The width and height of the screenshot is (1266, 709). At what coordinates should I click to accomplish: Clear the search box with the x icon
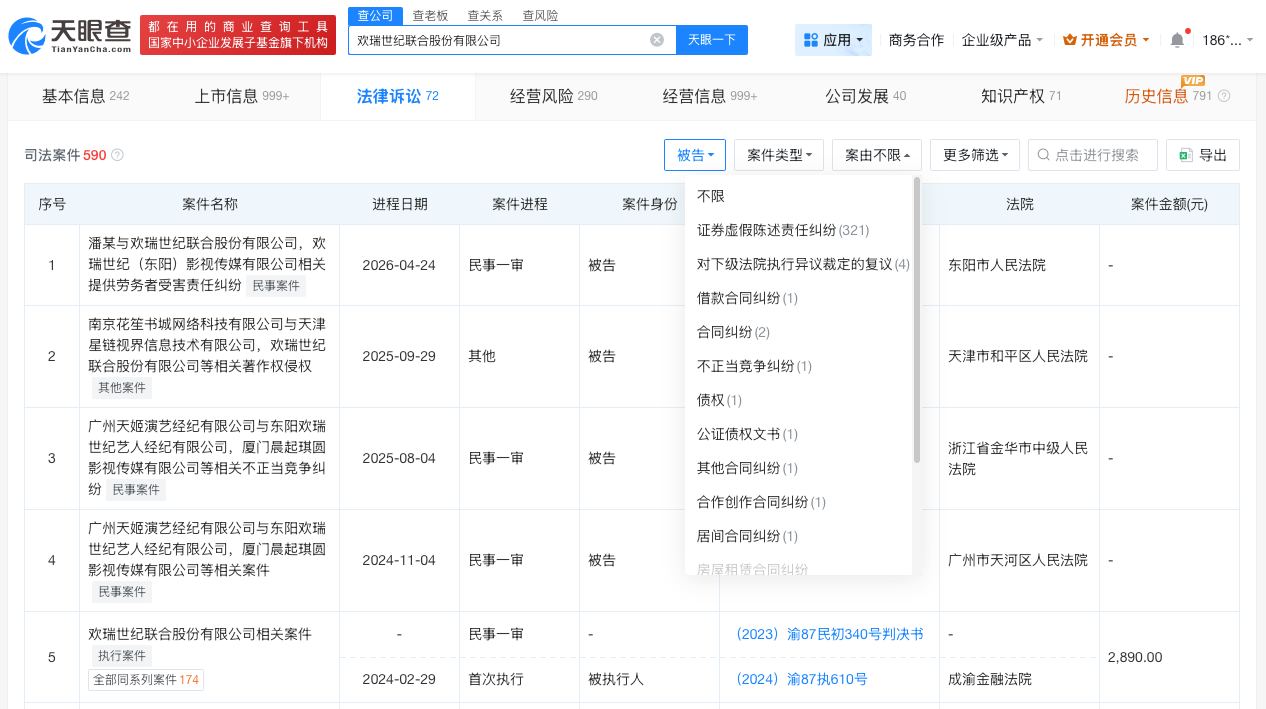click(x=657, y=40)
